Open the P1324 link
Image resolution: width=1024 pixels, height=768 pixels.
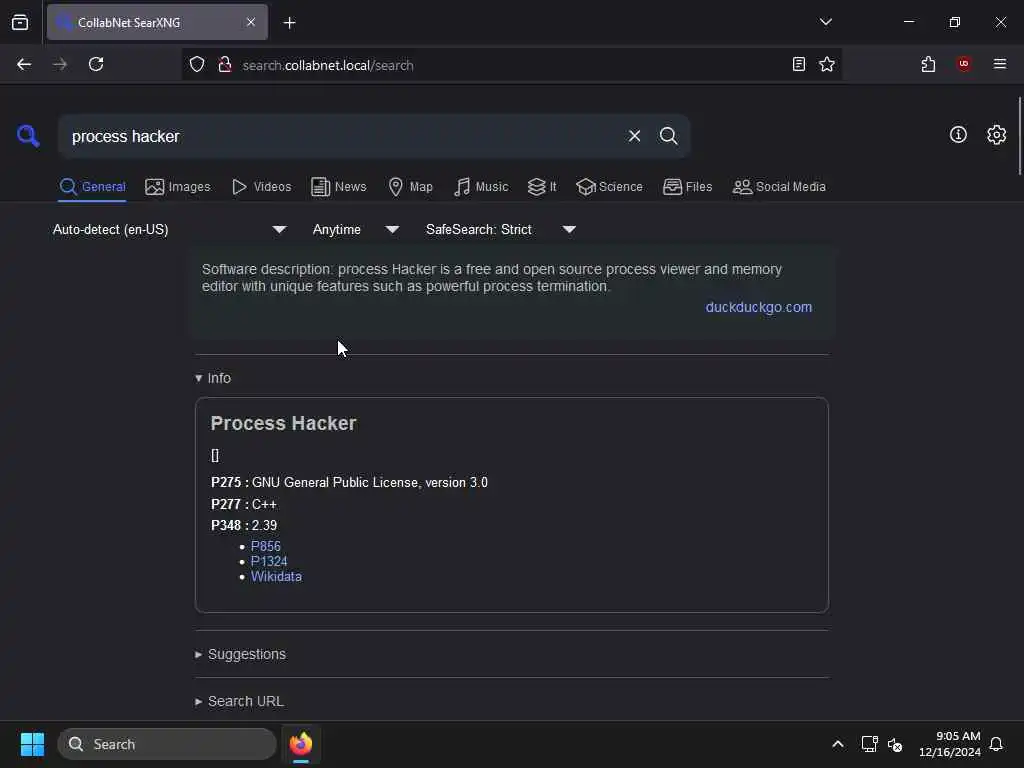(268, 561)
